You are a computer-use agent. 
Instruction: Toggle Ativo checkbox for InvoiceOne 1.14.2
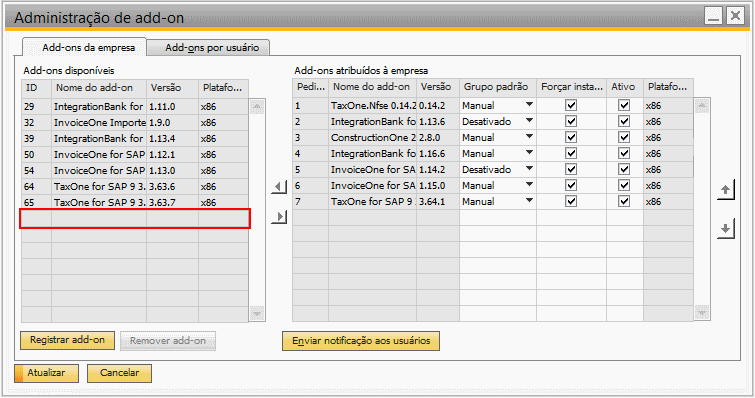[x=624, y=169]
